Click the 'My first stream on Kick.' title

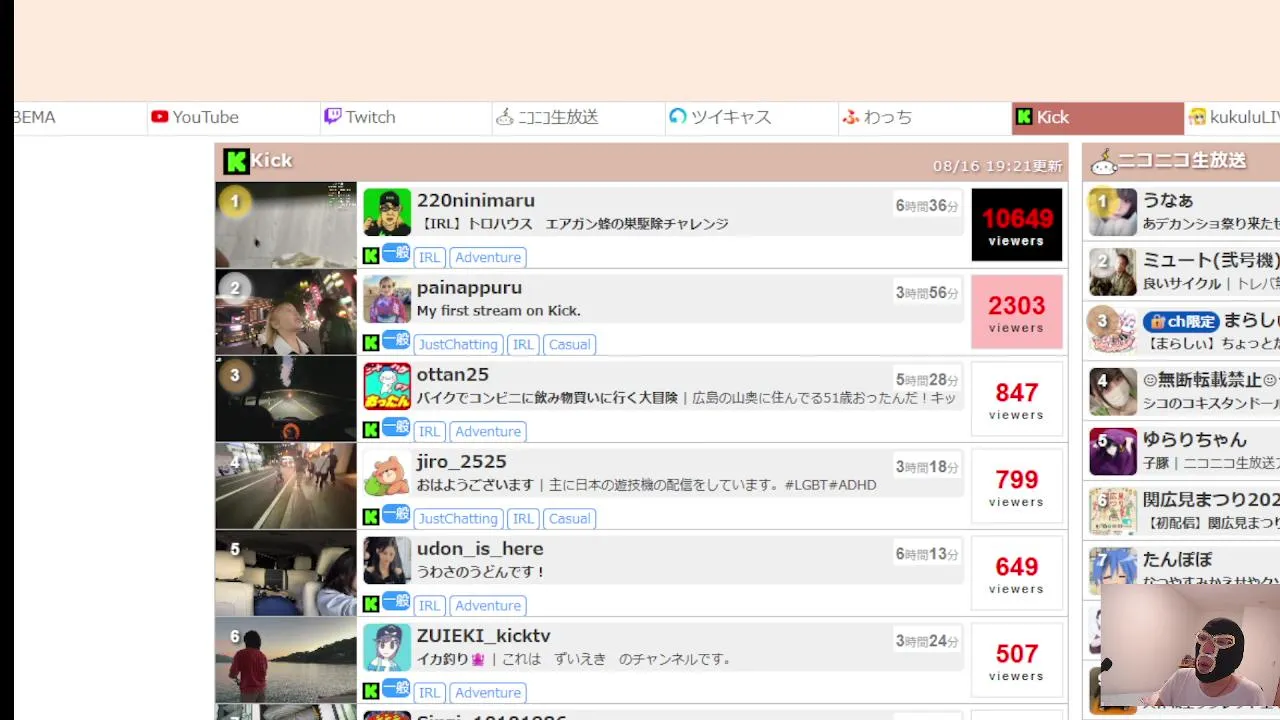click(499, 311)
